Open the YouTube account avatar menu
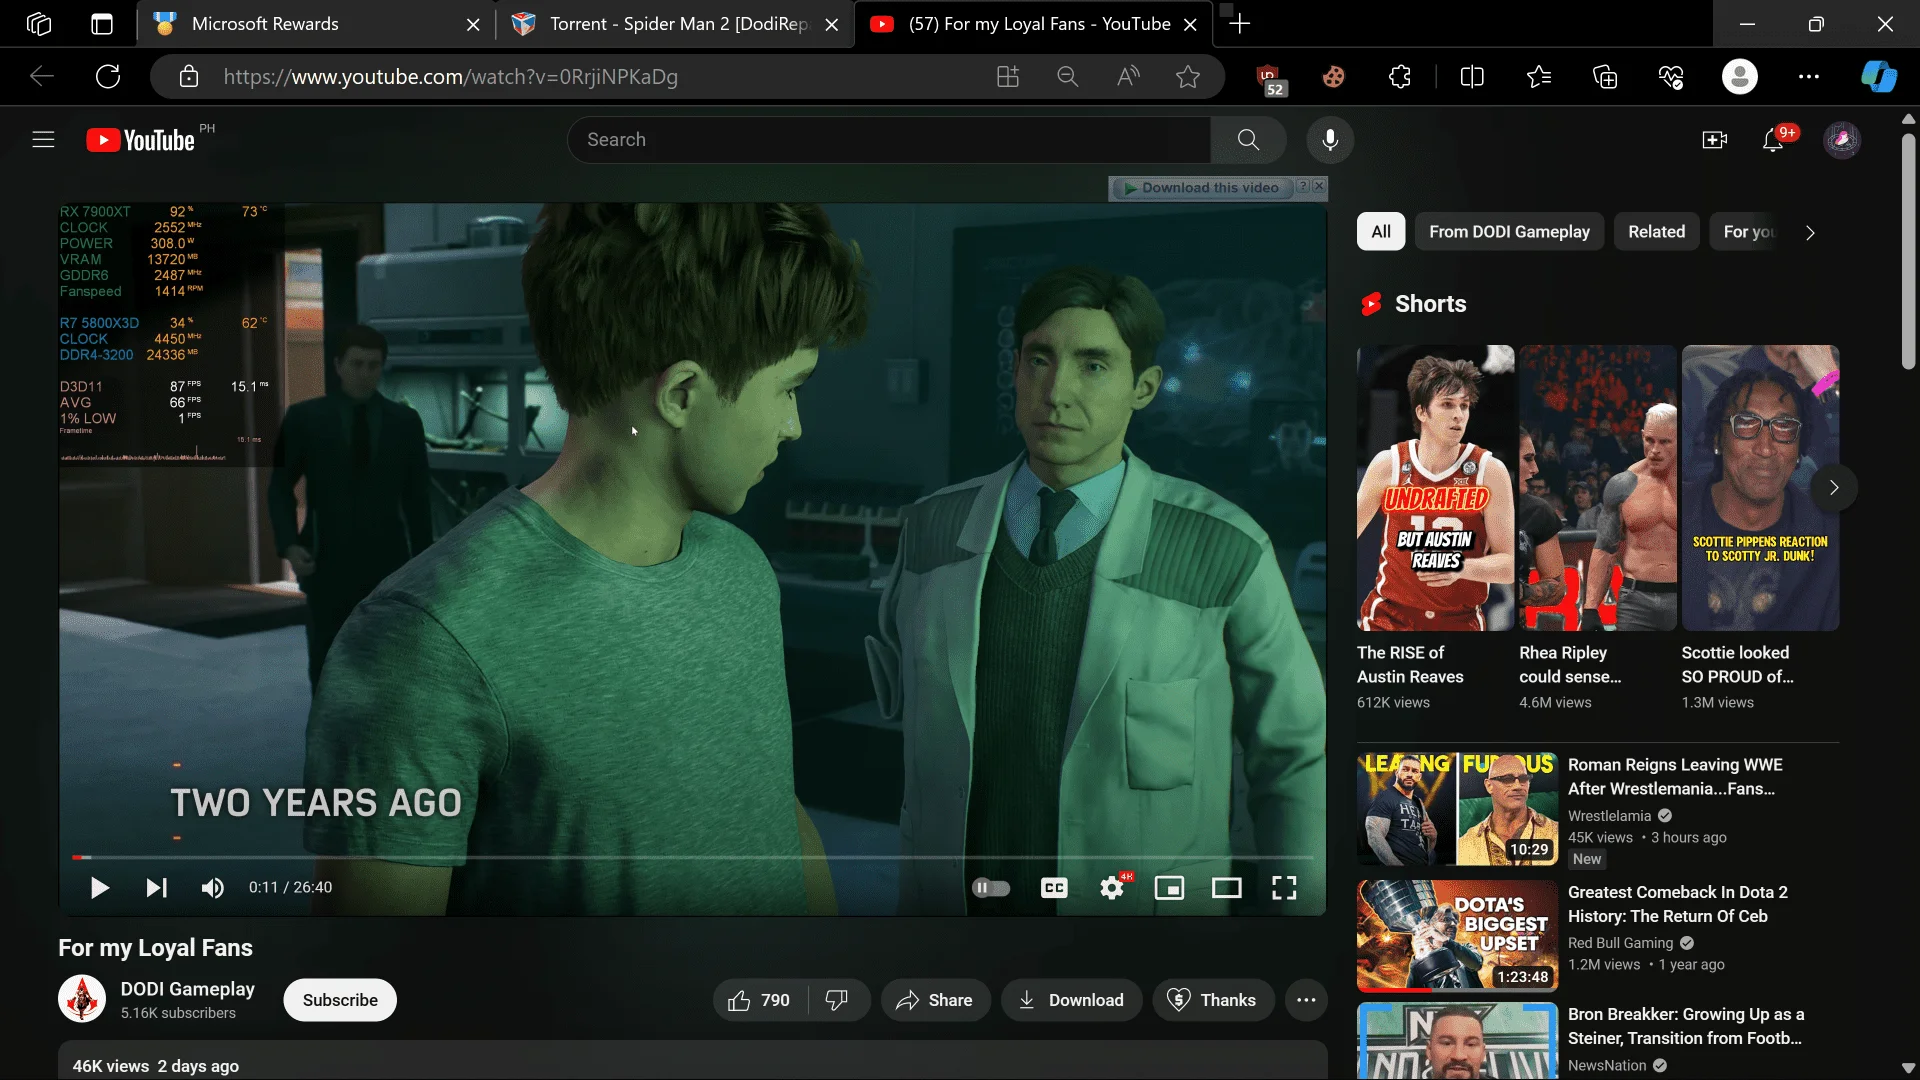This screenshot has width=1920, height=1080. coord(1842,140)
